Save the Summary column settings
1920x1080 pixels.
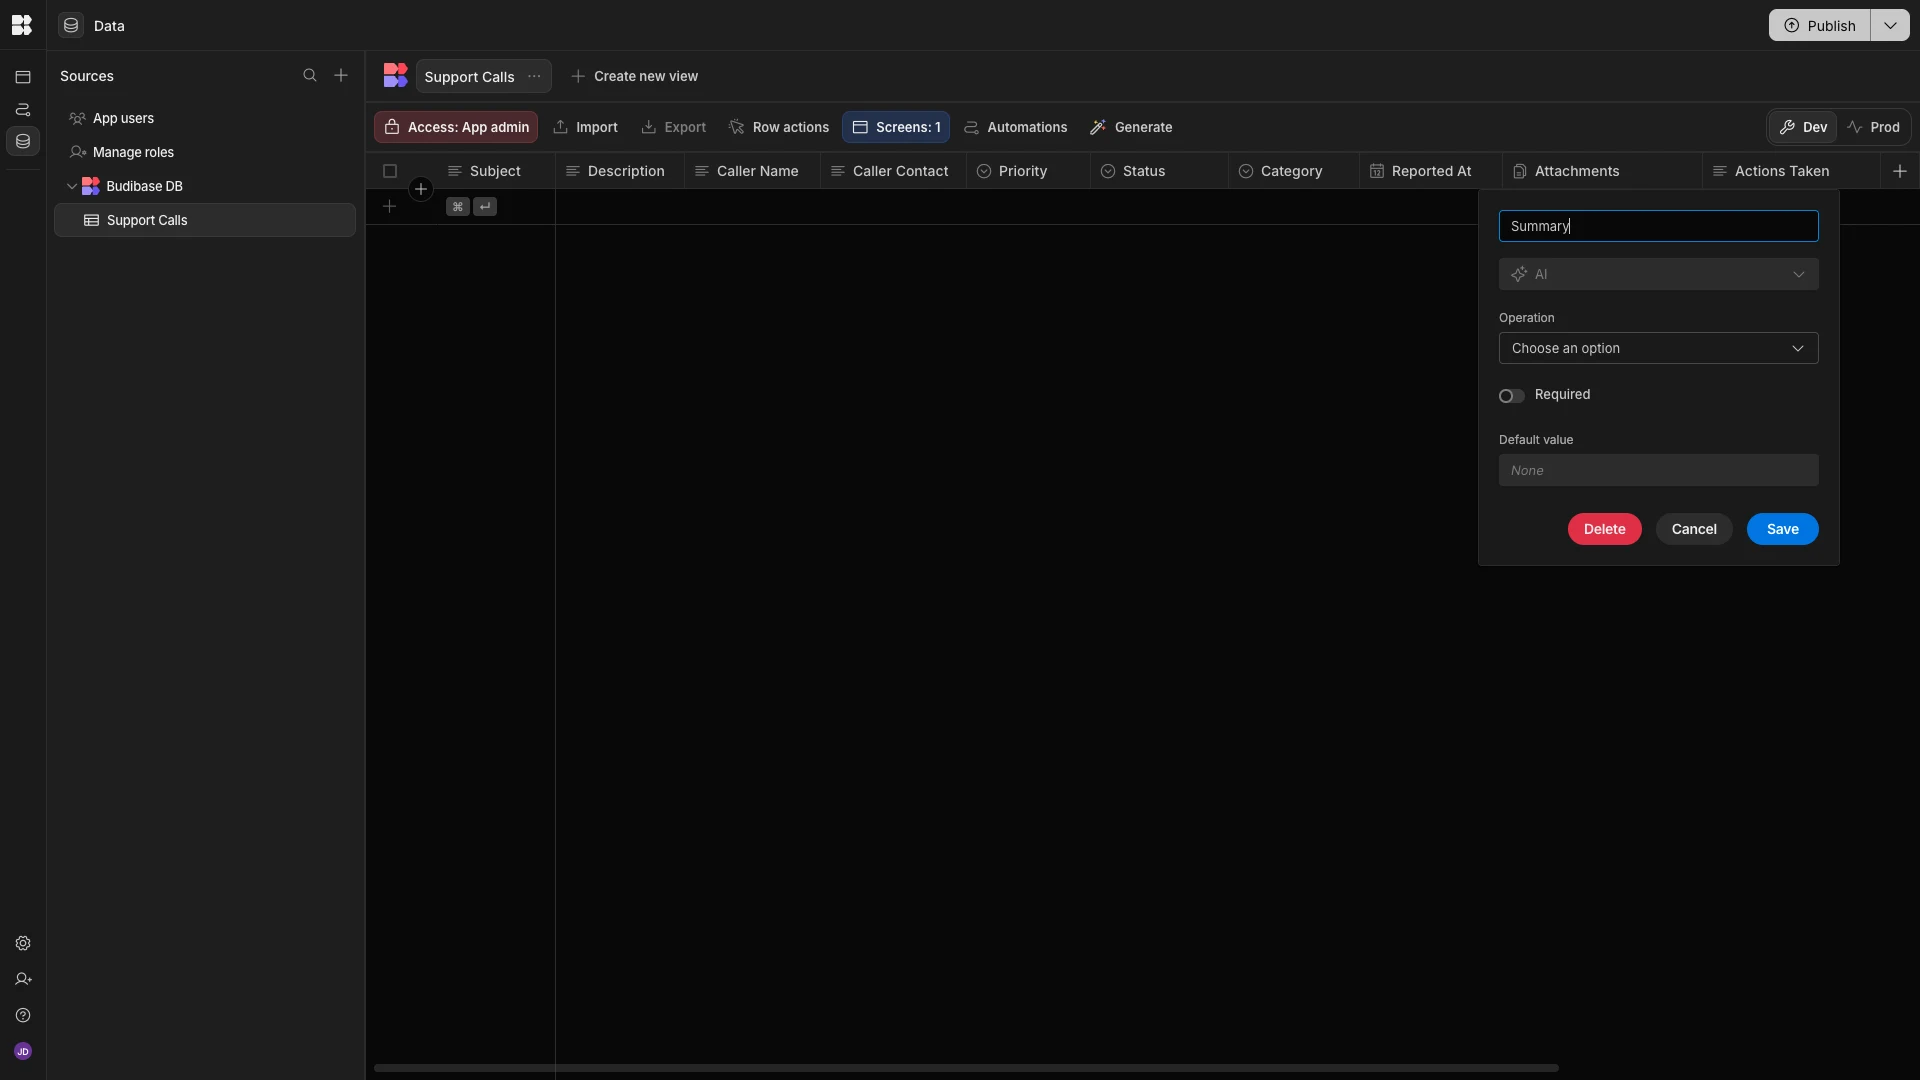click(1782, 529)
